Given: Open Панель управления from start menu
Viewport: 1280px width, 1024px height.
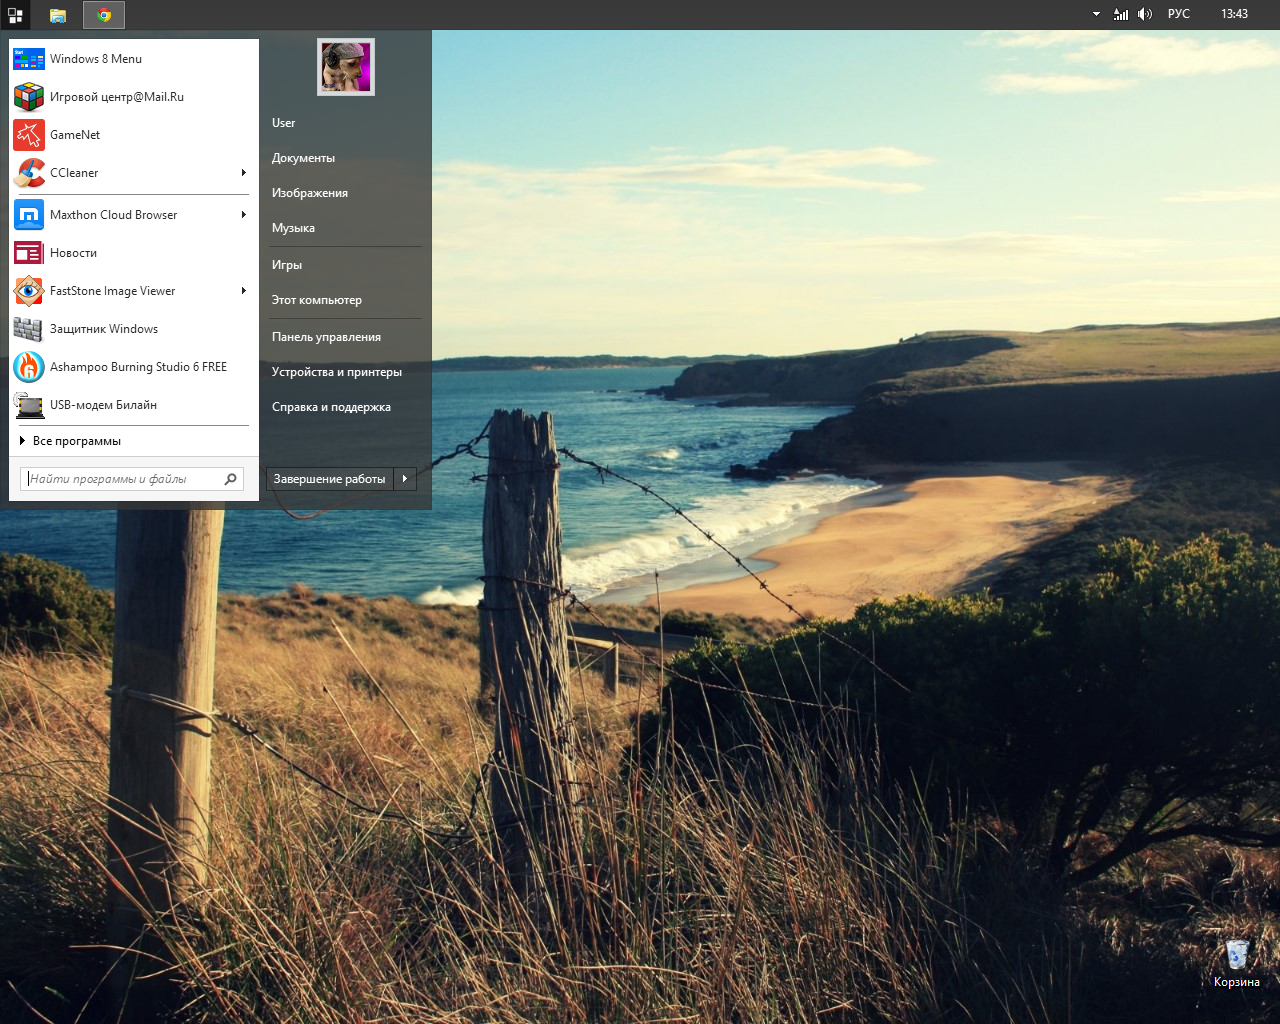Looking at the screenshot, I should coord(326,337).
